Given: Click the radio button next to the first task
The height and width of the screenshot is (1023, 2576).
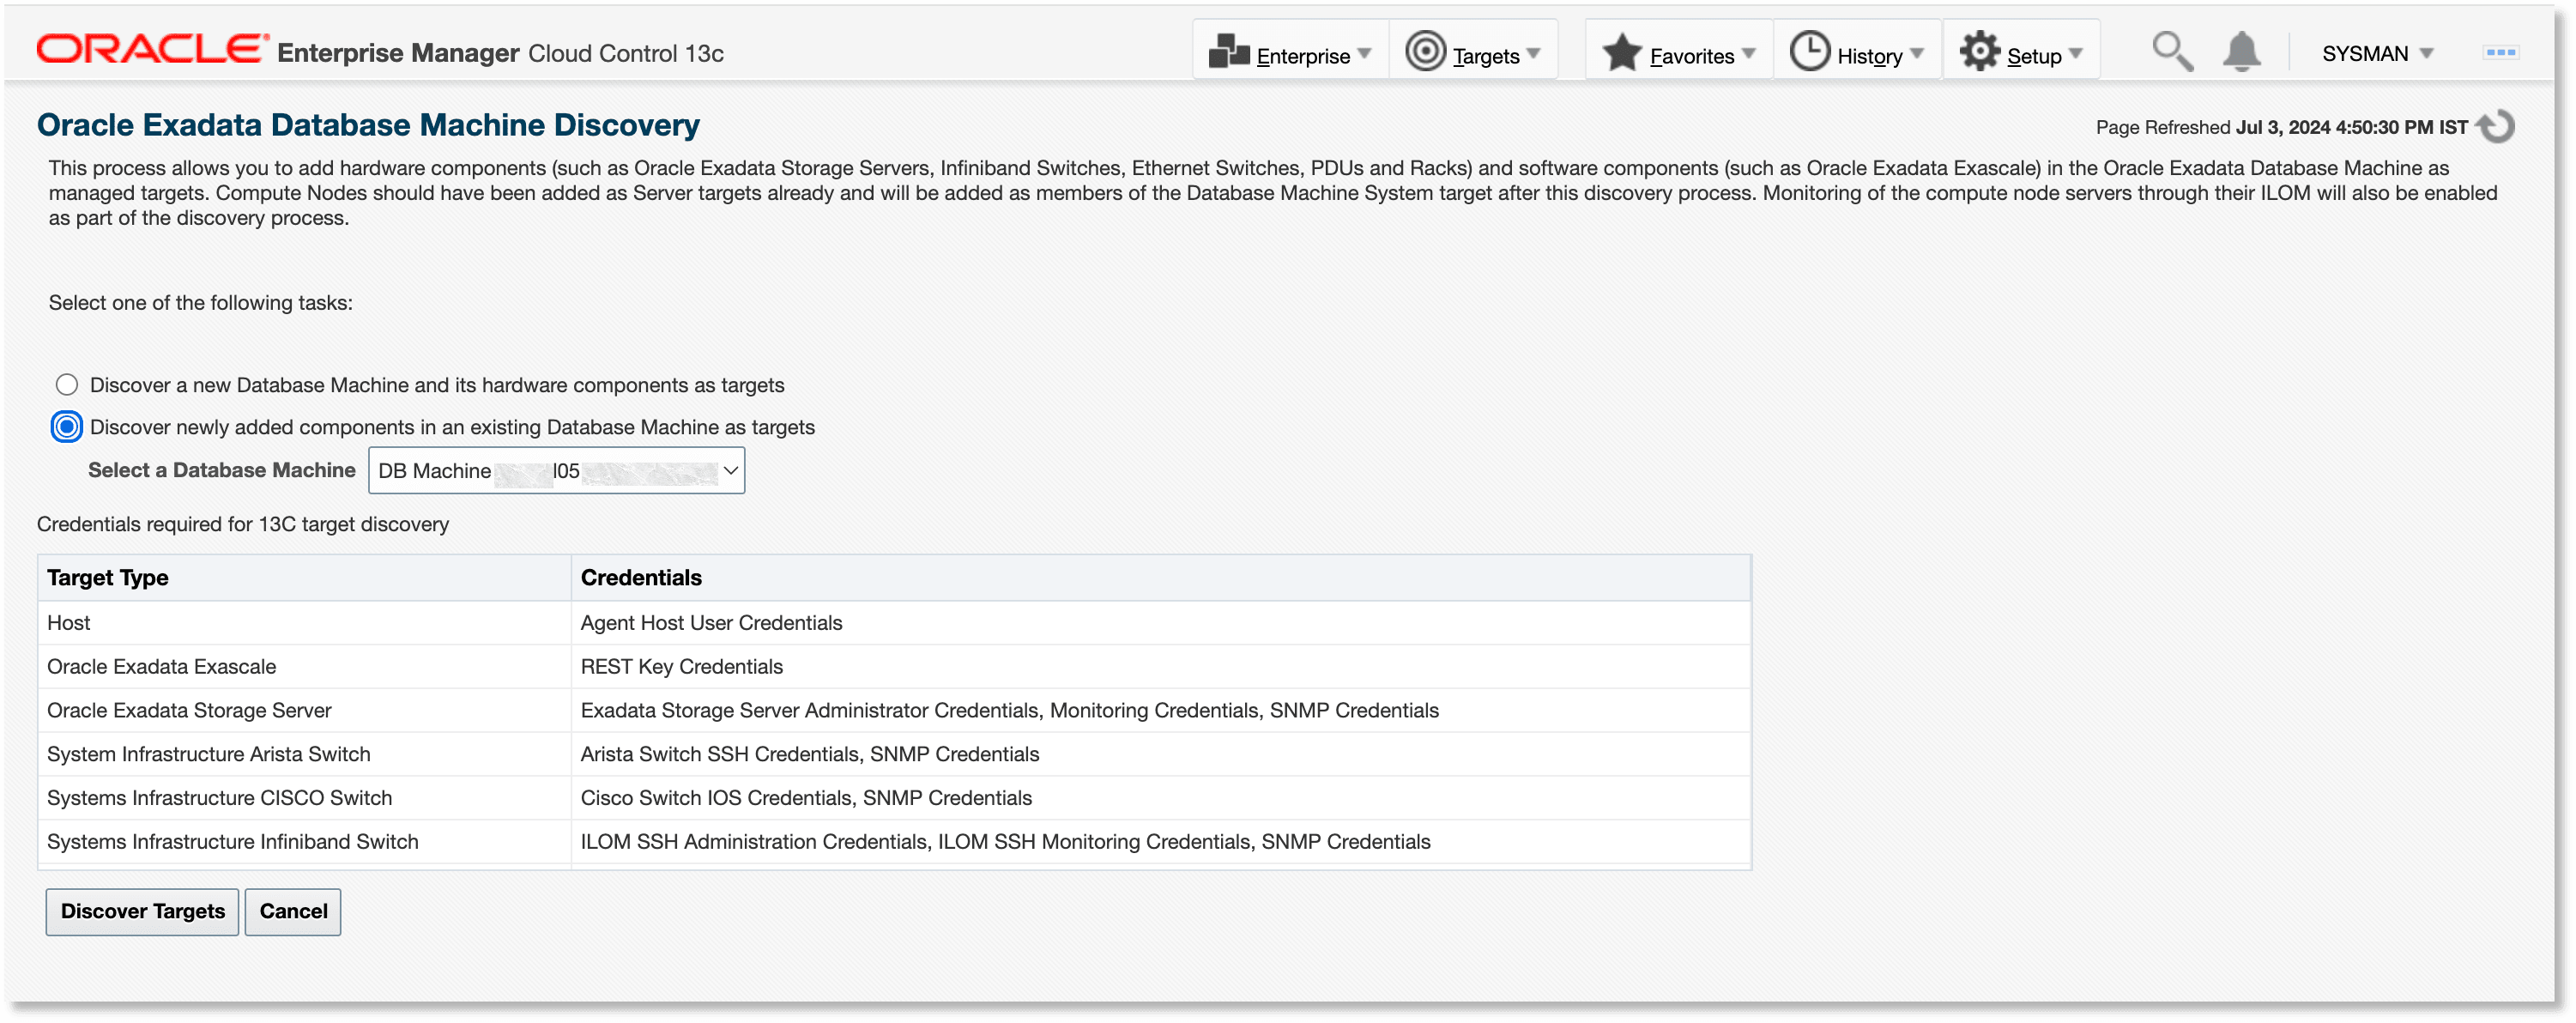Looking at the screenshot, I should (66, 384).
